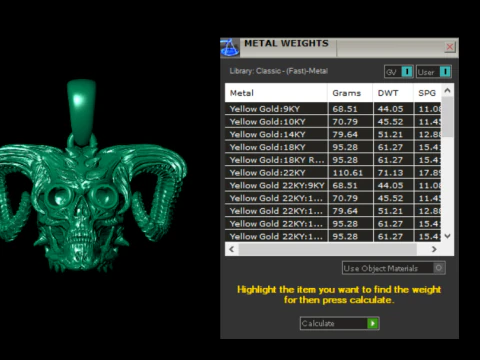Select the Yellow Gold:9KY row
Image resolution: width=480 pixels, height=360 pixels.
pos(333,109)
